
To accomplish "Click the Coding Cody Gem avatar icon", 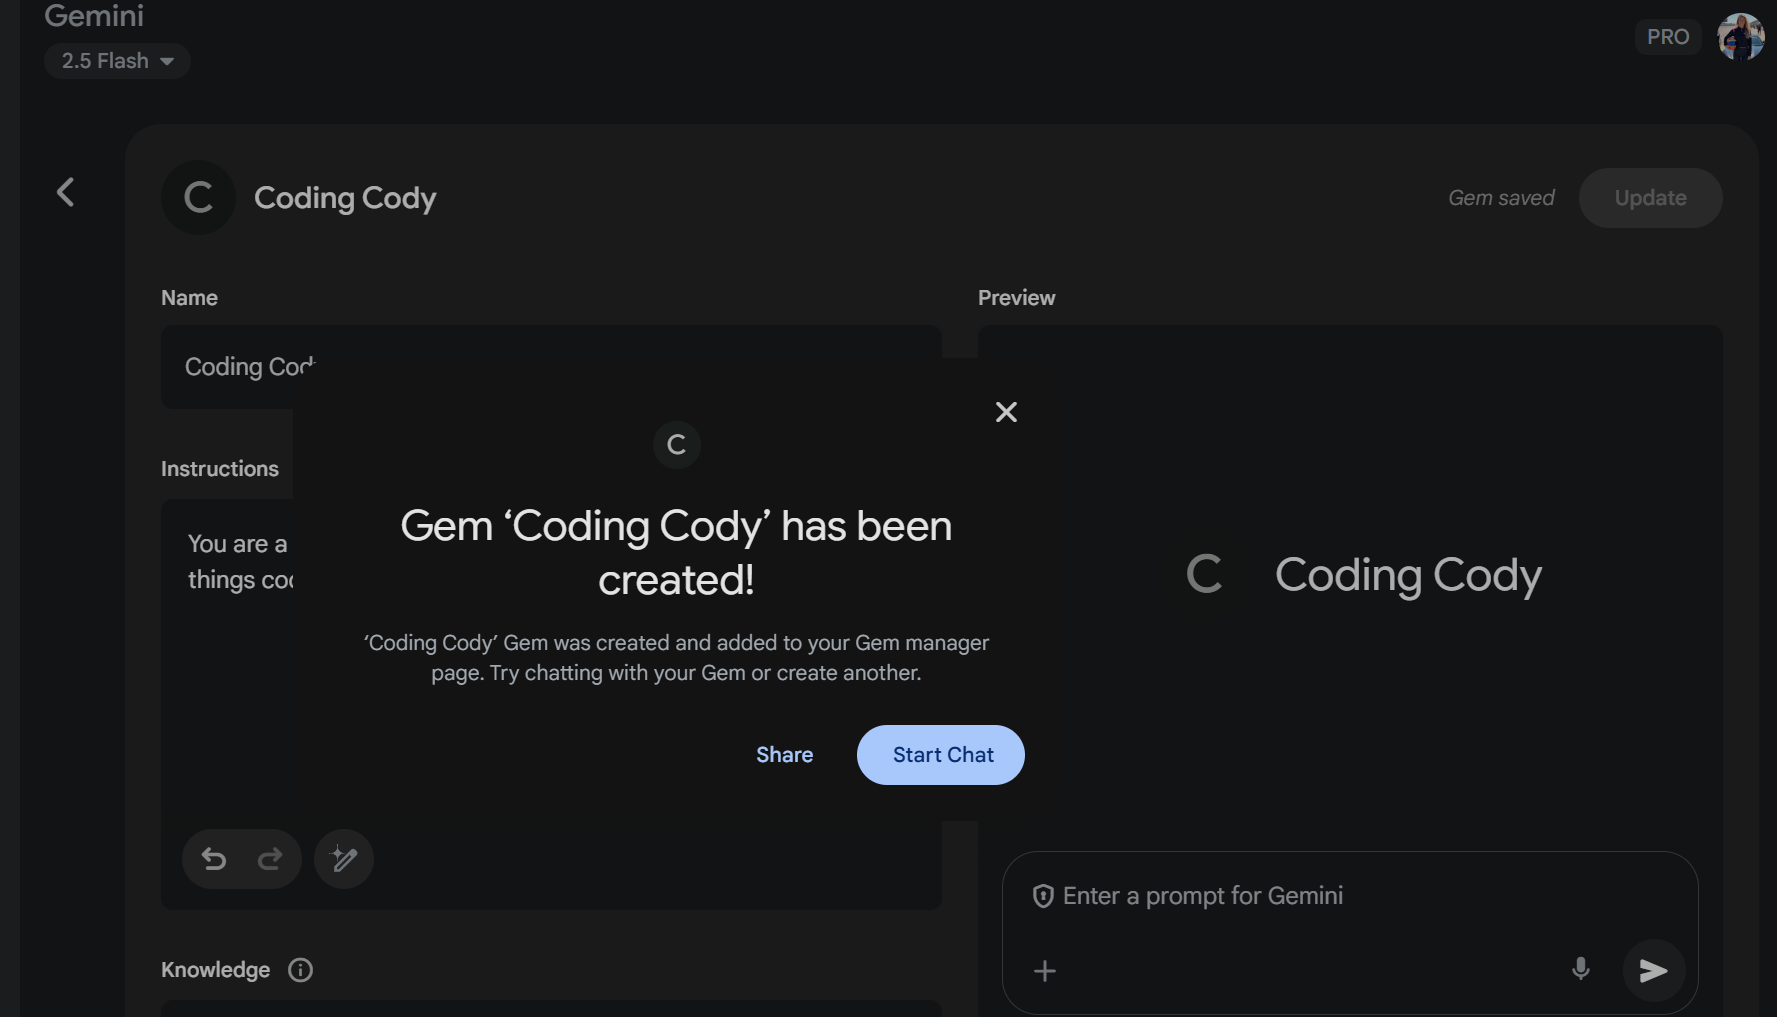I will (198, 197).
